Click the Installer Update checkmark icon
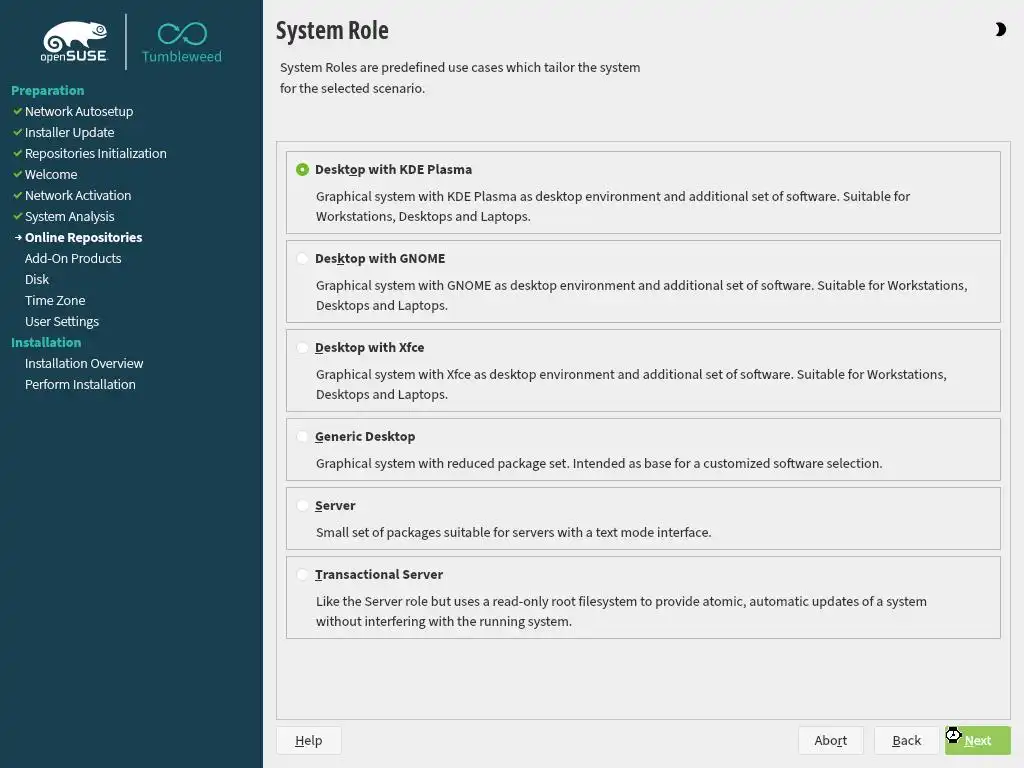The image size is (1024, 768). click(x=17, y=132)
